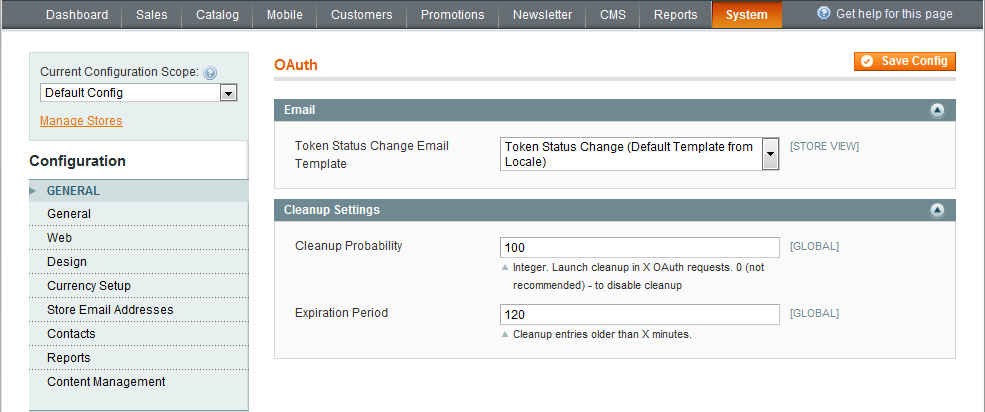Collapse the Cleanup Settings section arrow icon
985x412 pixels.
937,211
